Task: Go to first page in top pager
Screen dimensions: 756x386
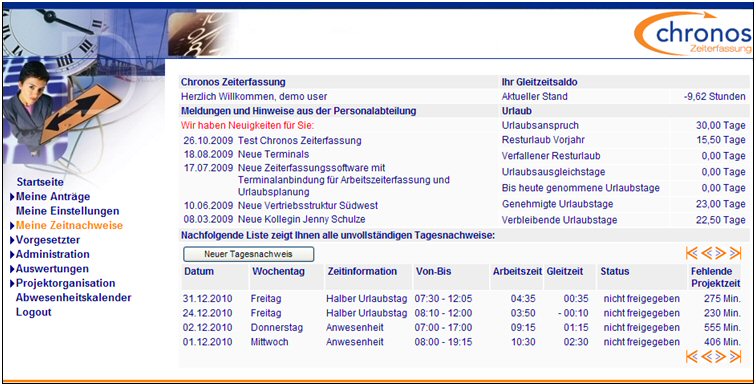Action: tap(691, 253)
